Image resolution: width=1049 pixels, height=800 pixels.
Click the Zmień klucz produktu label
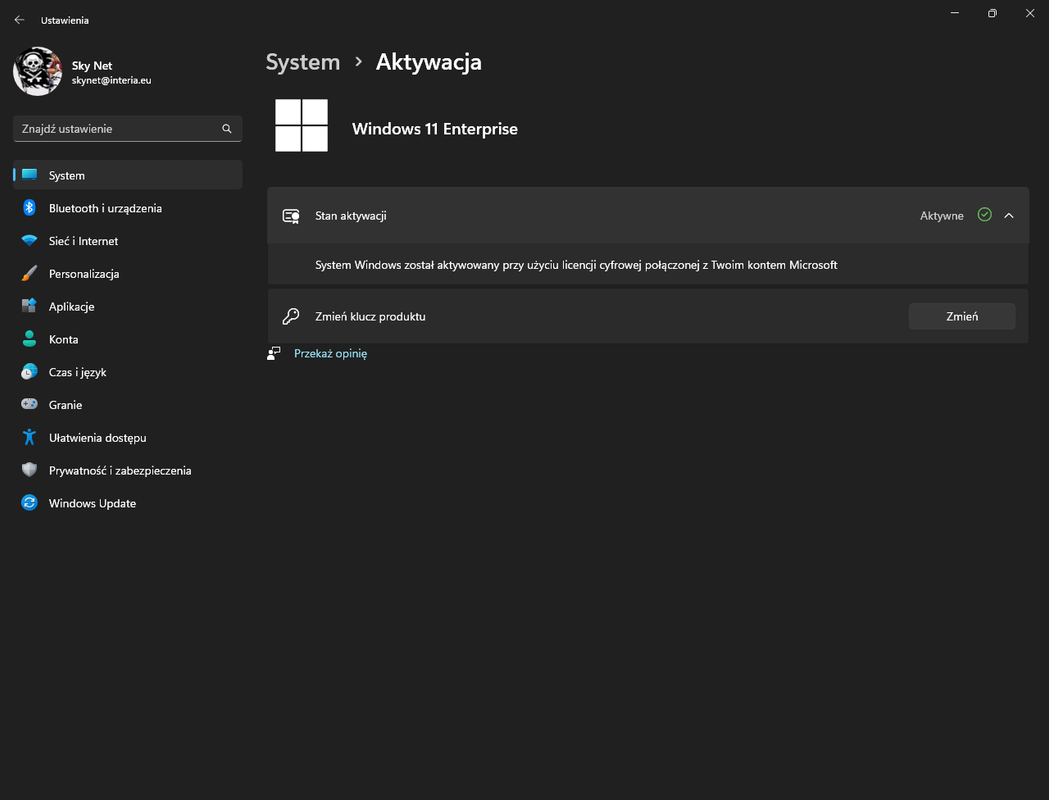(370, 316)
